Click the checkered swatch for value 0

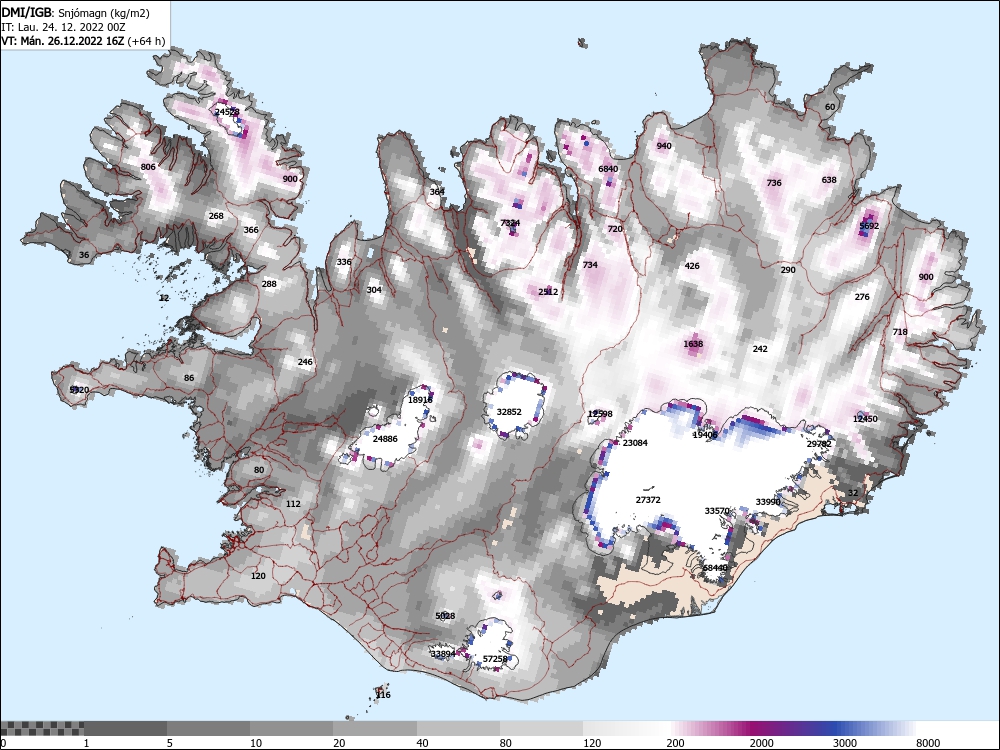pyautogui.click(x=41, y=728)
